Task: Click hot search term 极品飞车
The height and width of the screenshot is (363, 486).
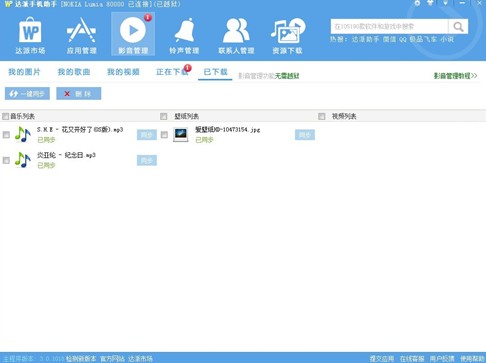Action: (423, 39)
